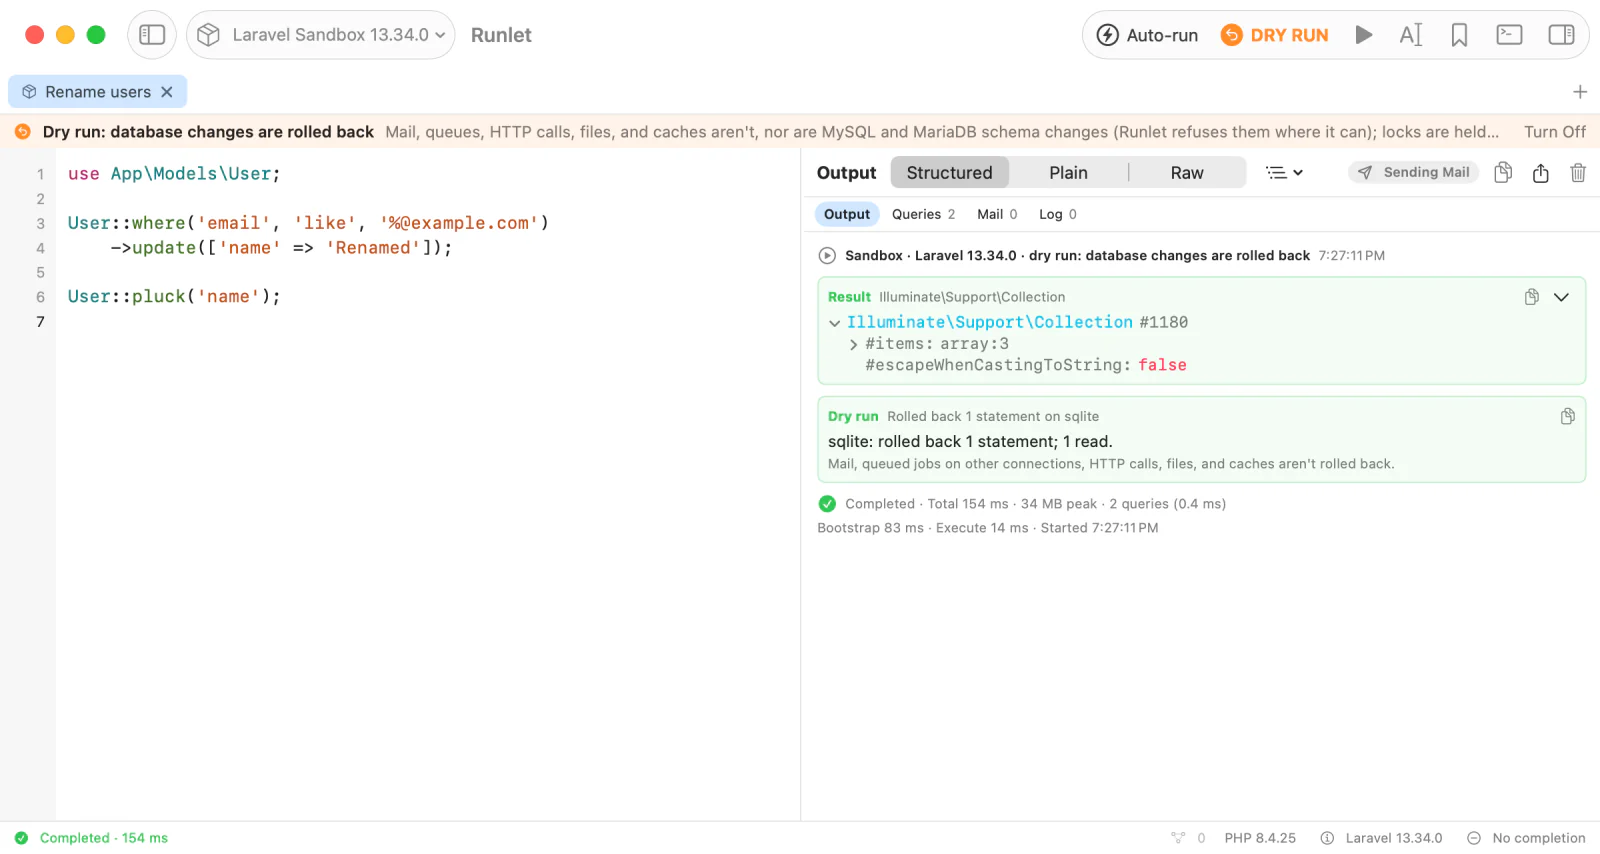Toggle the left sidebar panel icon
This screenshot has width=1600, height=854.
point(152,35)
